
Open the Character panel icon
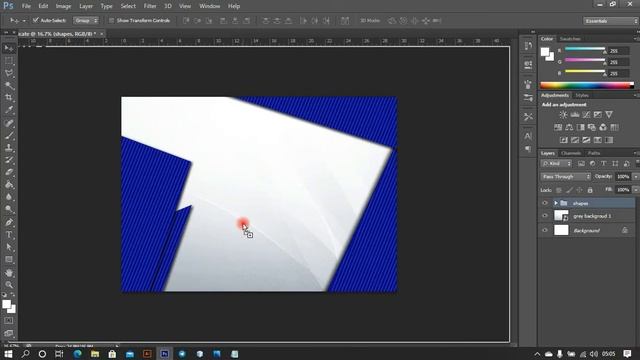pyautogui.click(x=528, y=136)
